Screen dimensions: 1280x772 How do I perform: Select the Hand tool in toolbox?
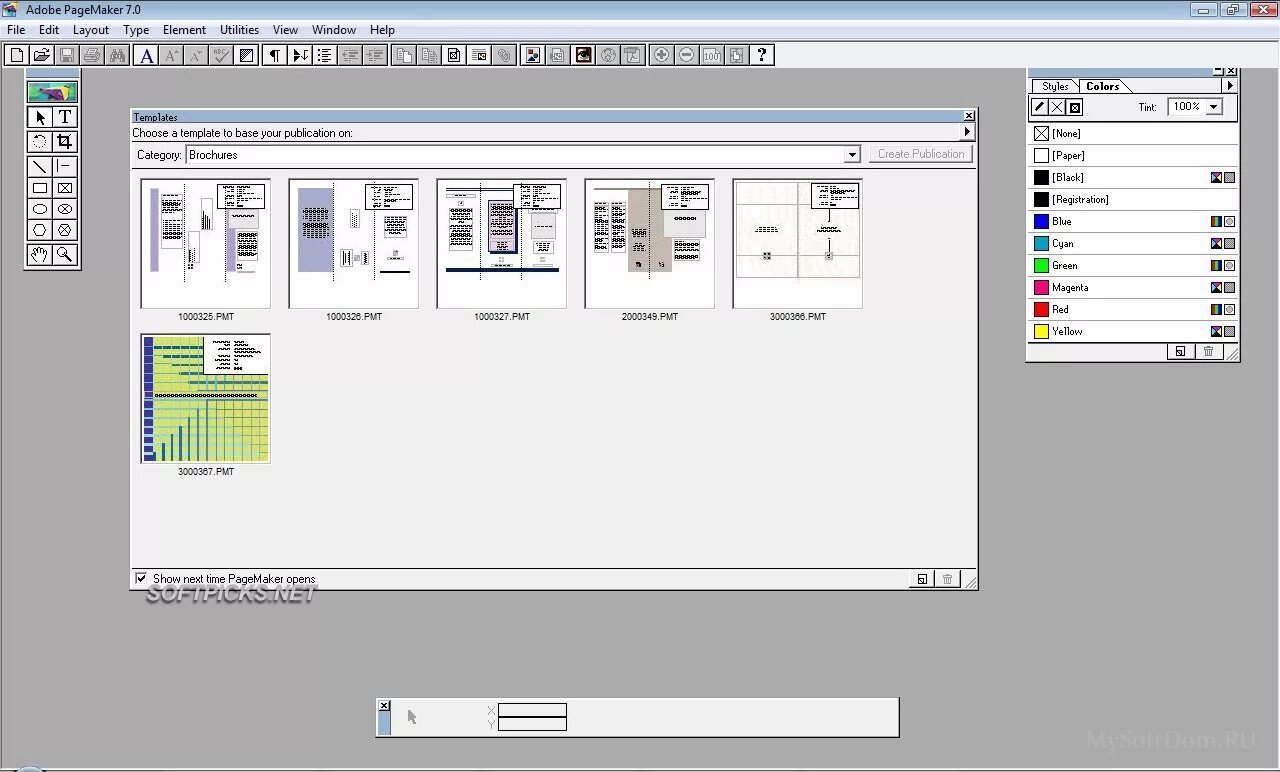click(x=40, y=255)
